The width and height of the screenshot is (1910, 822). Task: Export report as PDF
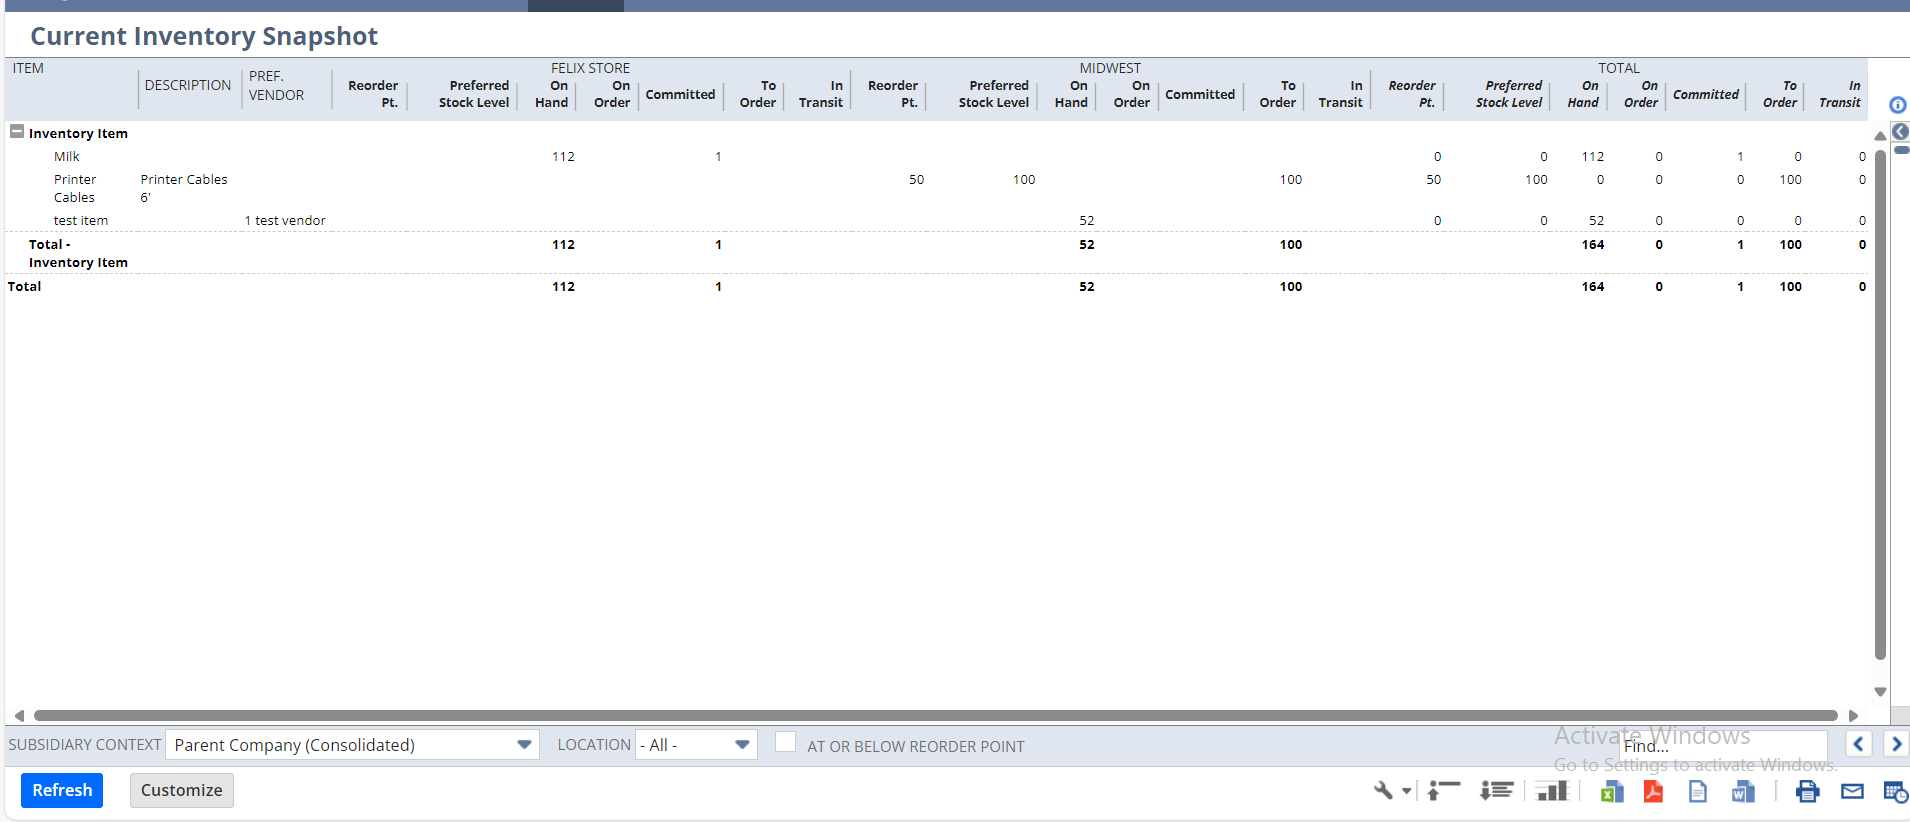[x=1653, y=792]
